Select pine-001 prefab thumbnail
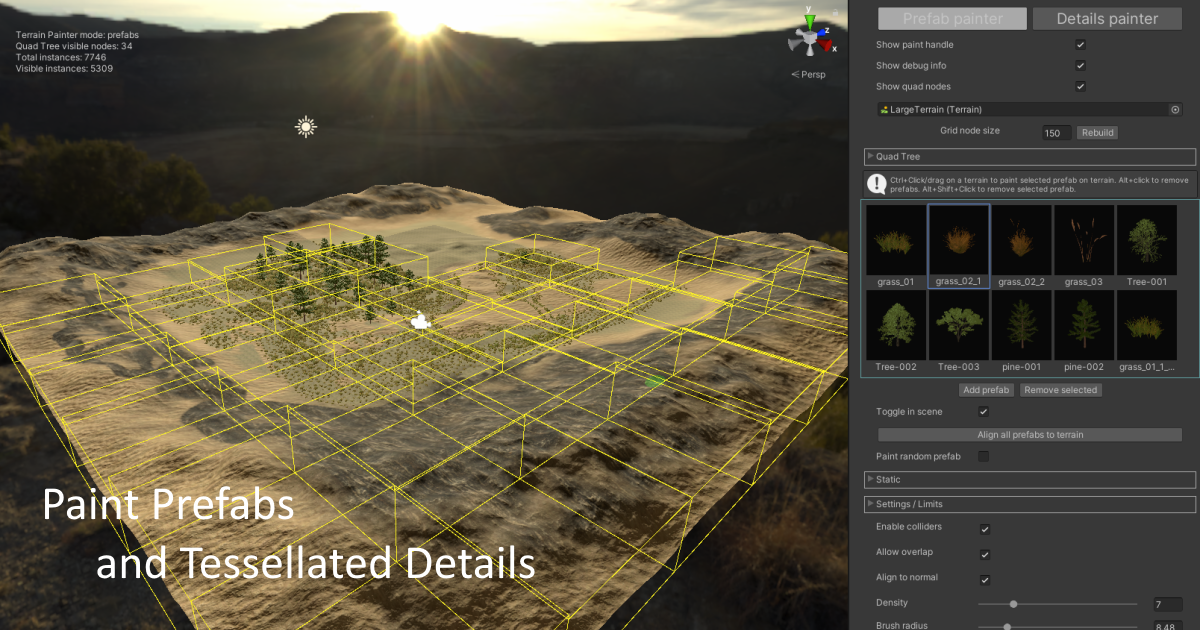This screenshot has width=1200, height=630. (x=1021, y=332)
